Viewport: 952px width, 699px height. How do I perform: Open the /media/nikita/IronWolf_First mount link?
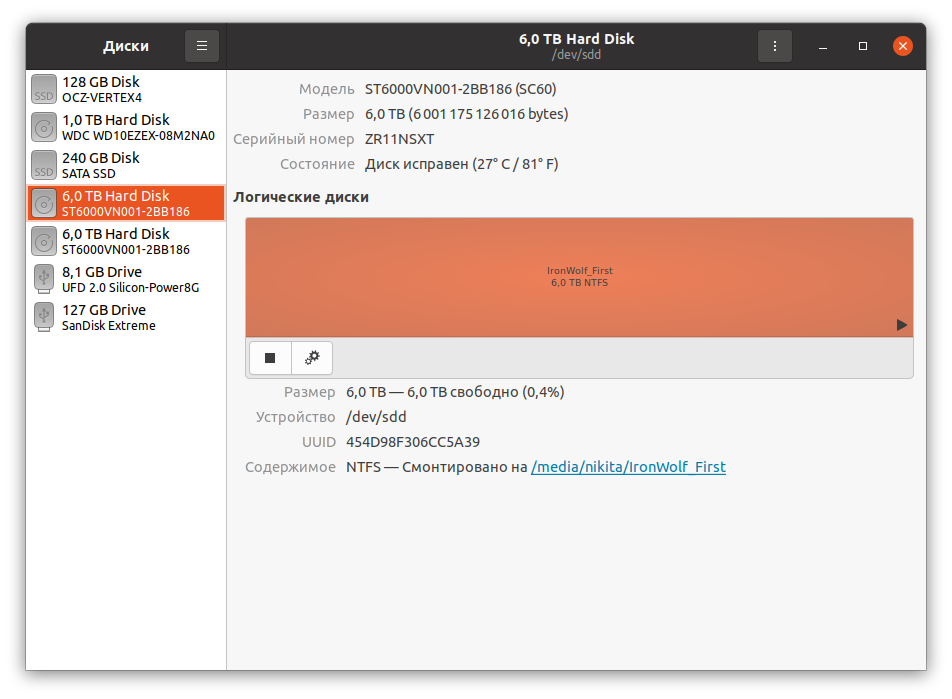coord(628,467)
